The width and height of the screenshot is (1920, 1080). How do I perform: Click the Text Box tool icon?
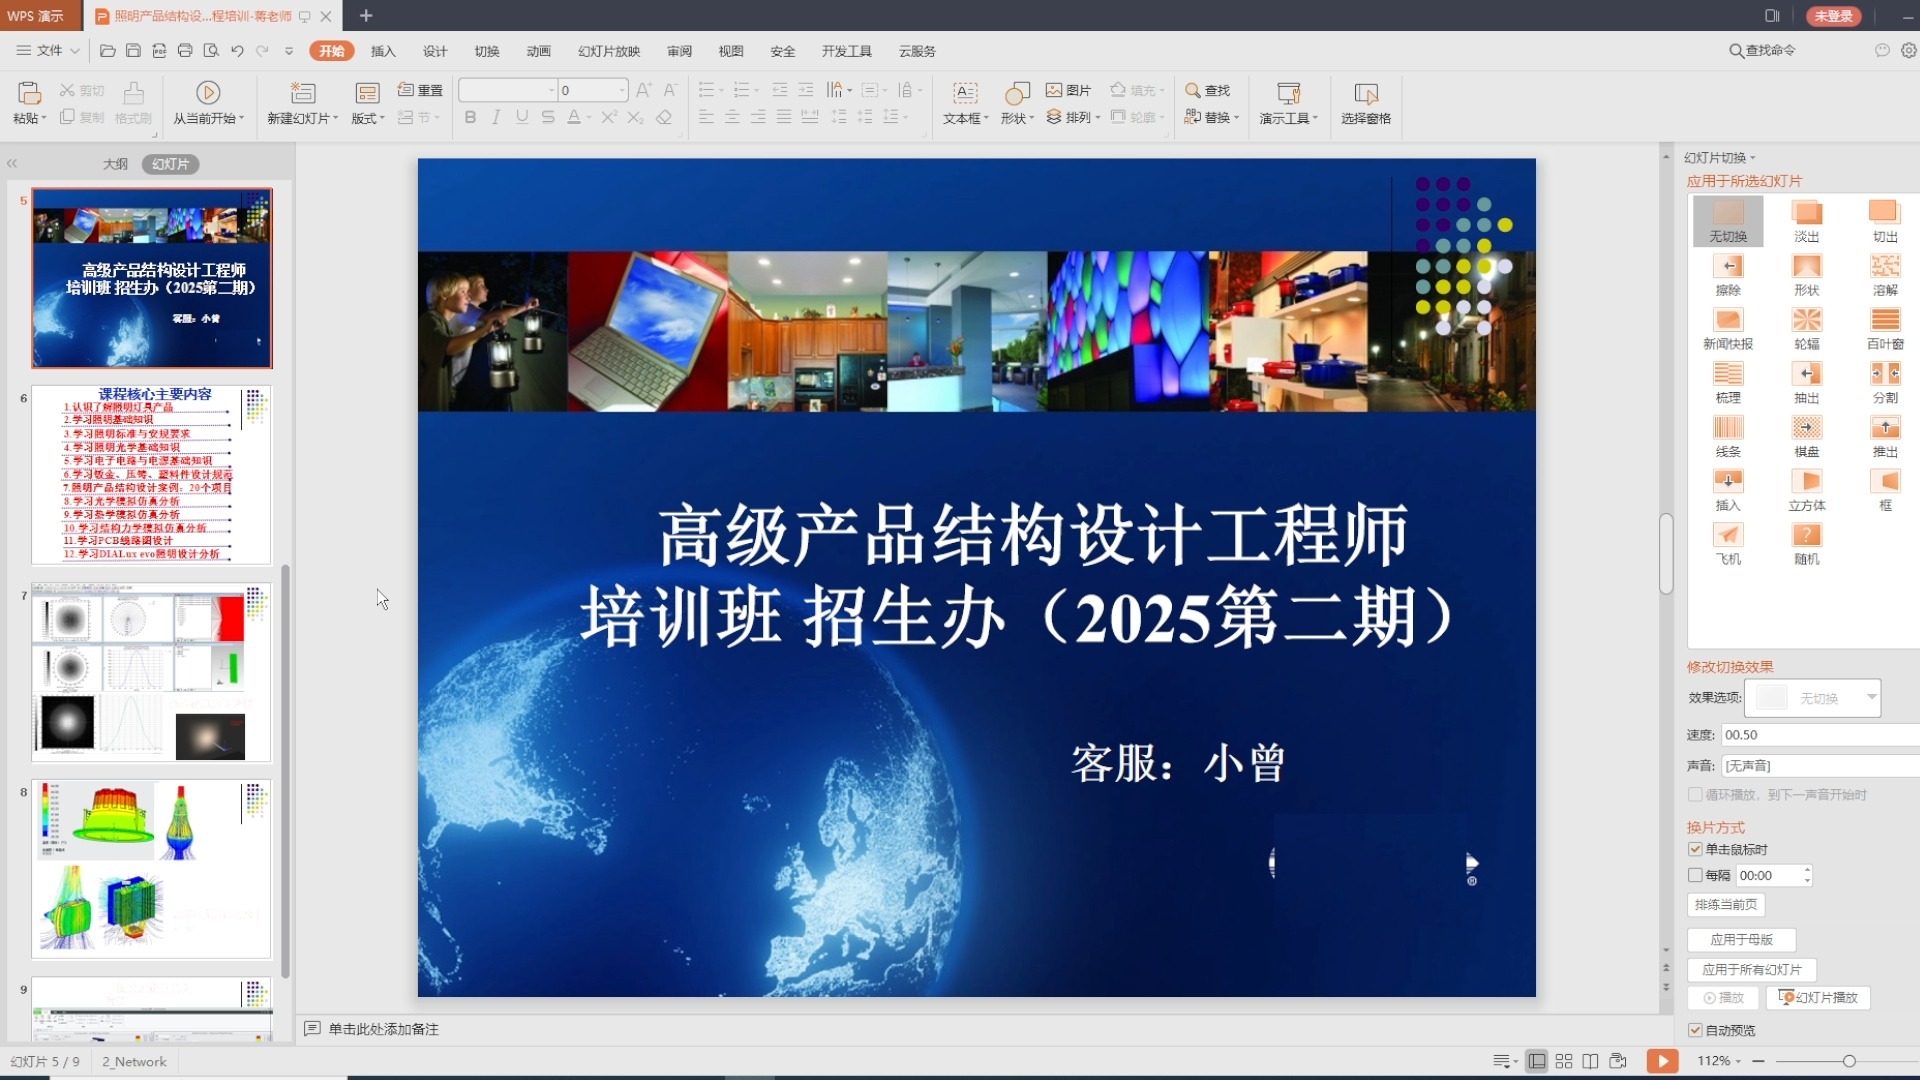tap(965, 94)
